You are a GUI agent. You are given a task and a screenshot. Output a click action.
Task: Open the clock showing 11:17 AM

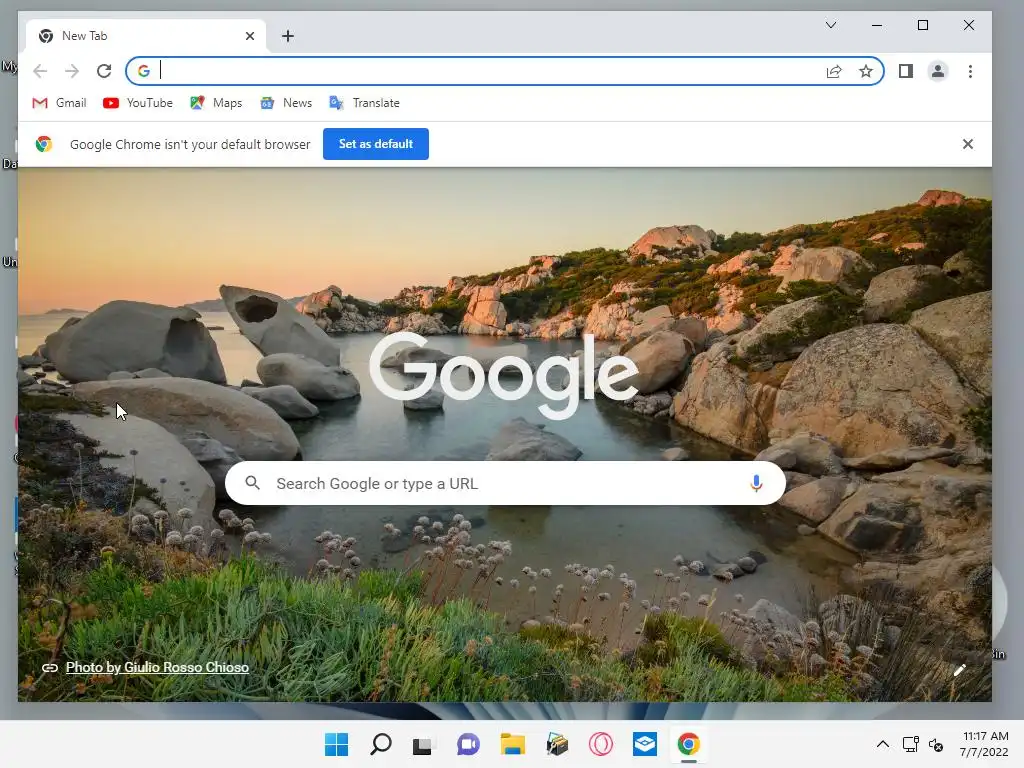point(985,744)
